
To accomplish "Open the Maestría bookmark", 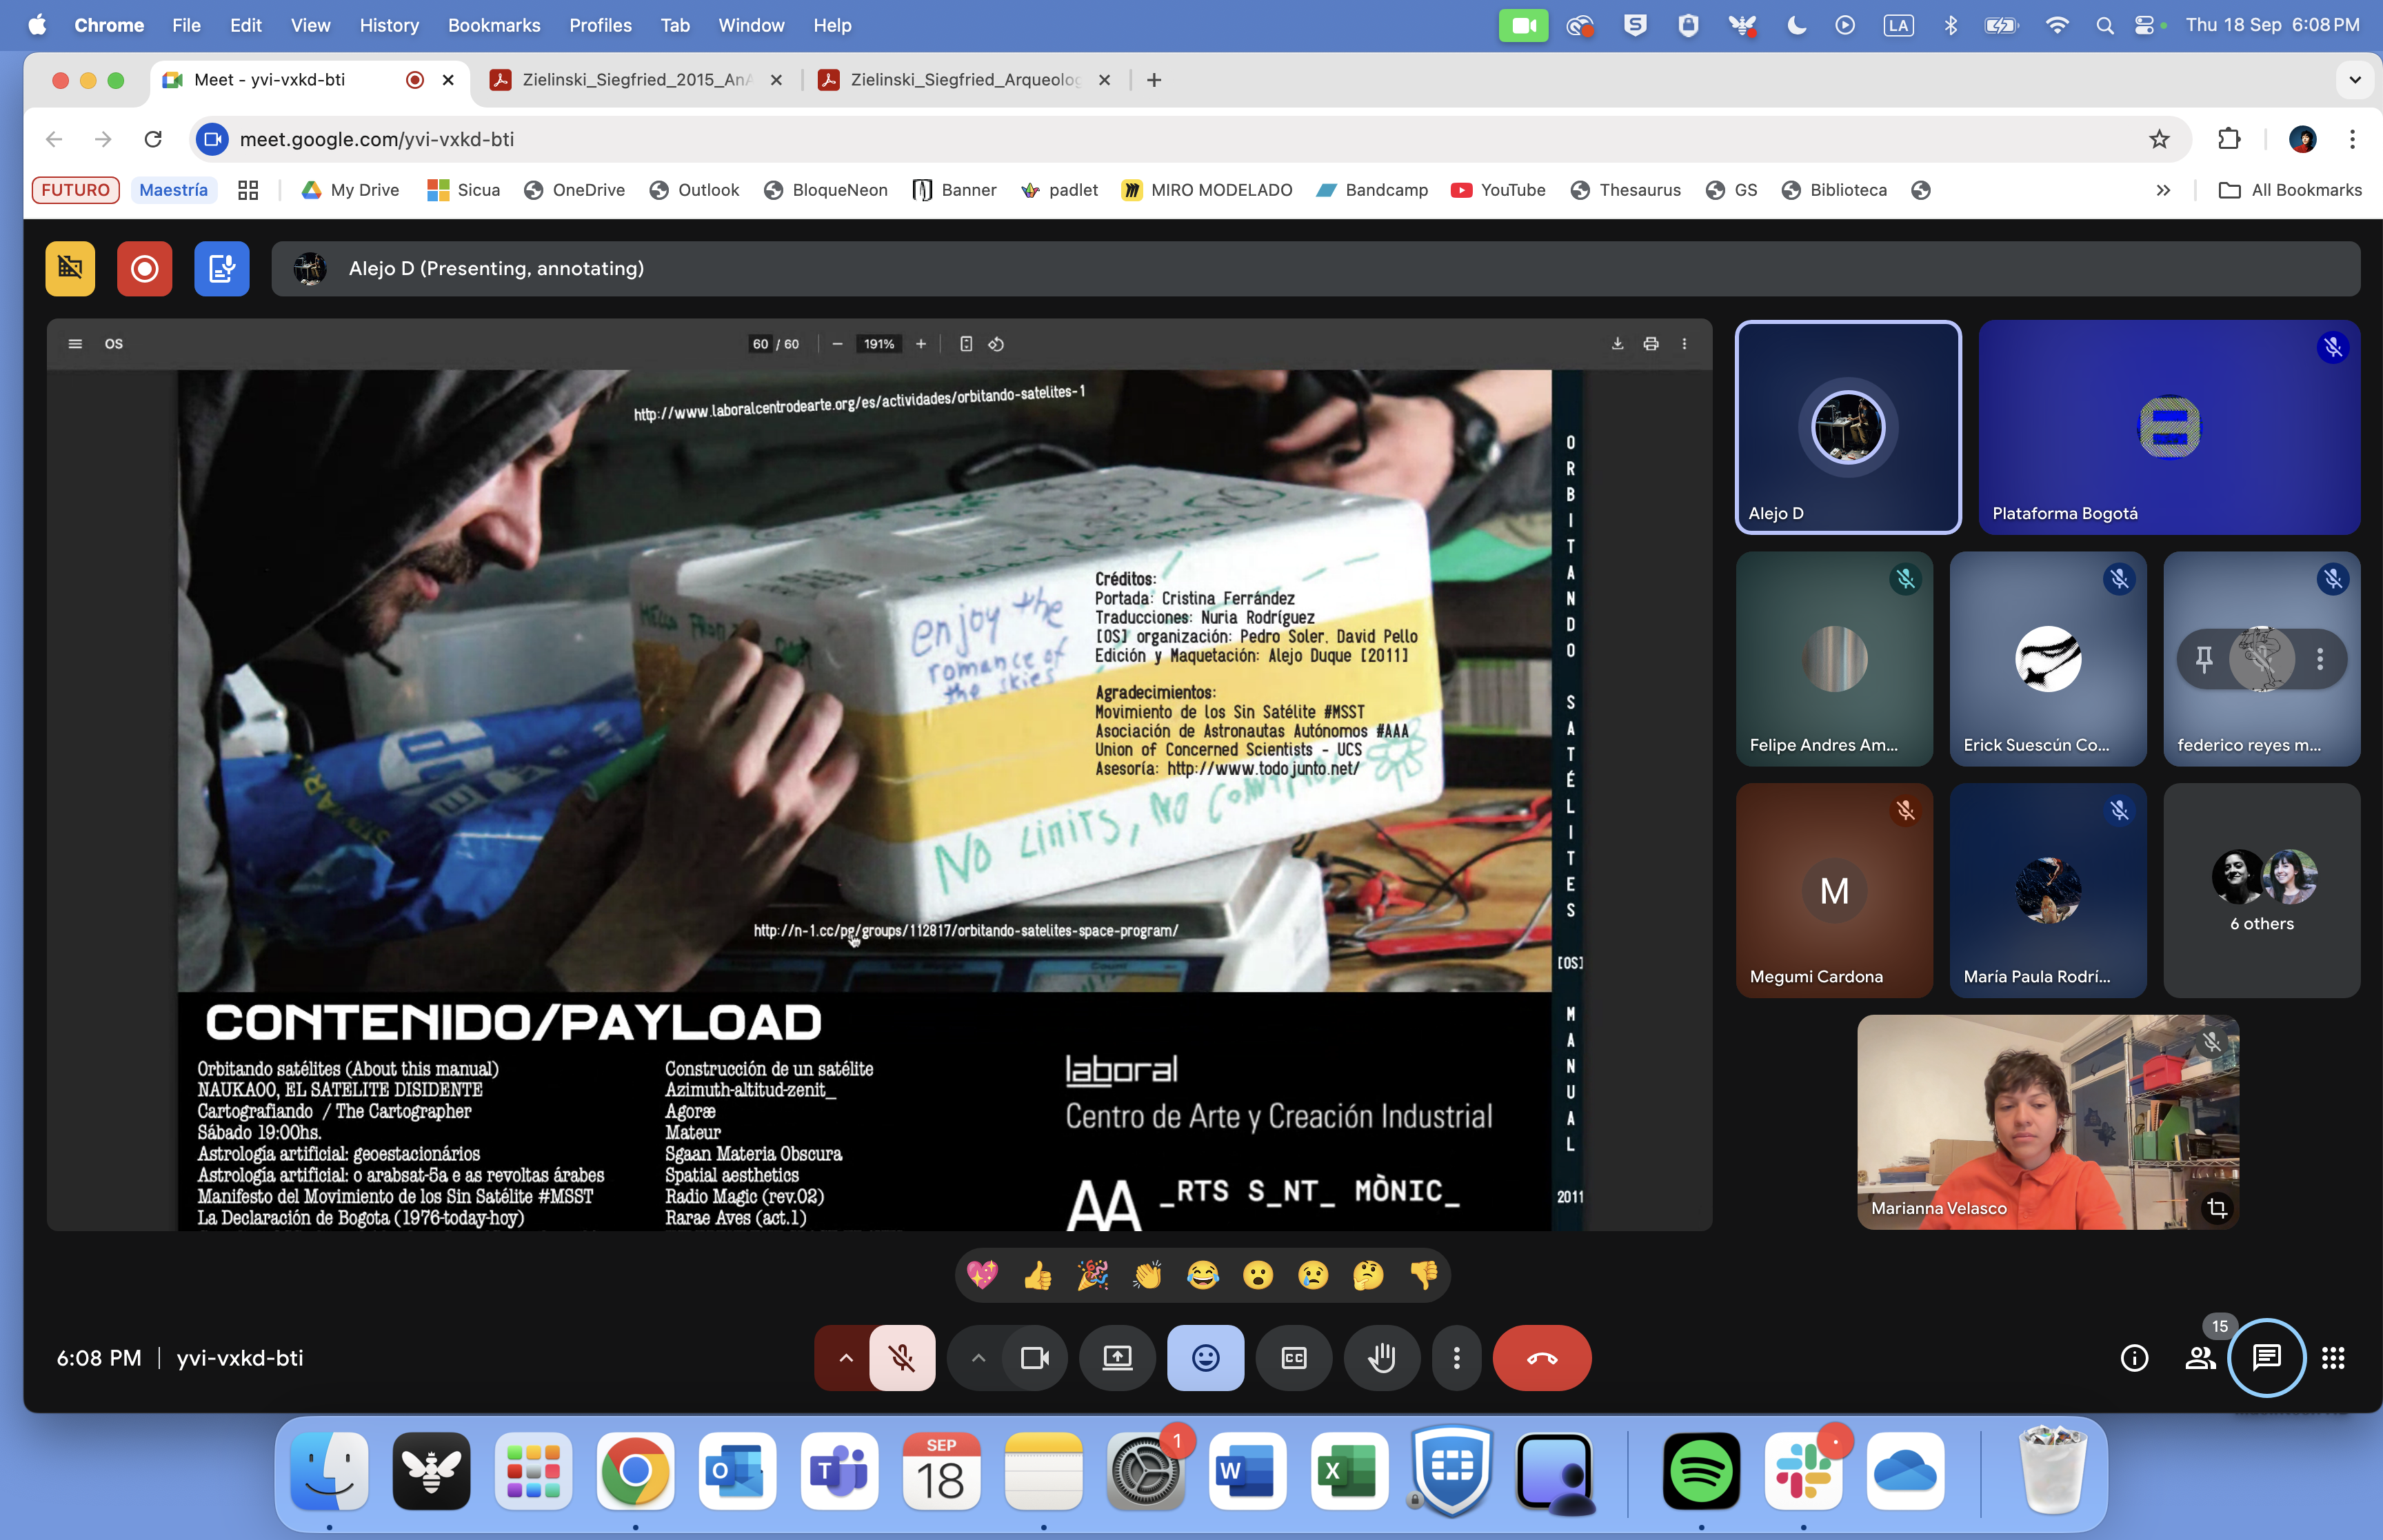I will (x=173, y=190).
